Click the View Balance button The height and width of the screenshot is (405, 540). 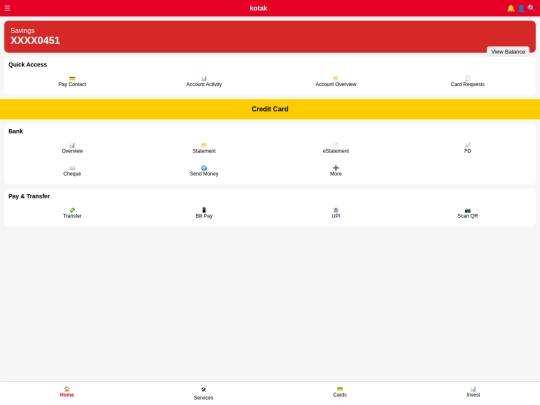[x=508, y=52]
